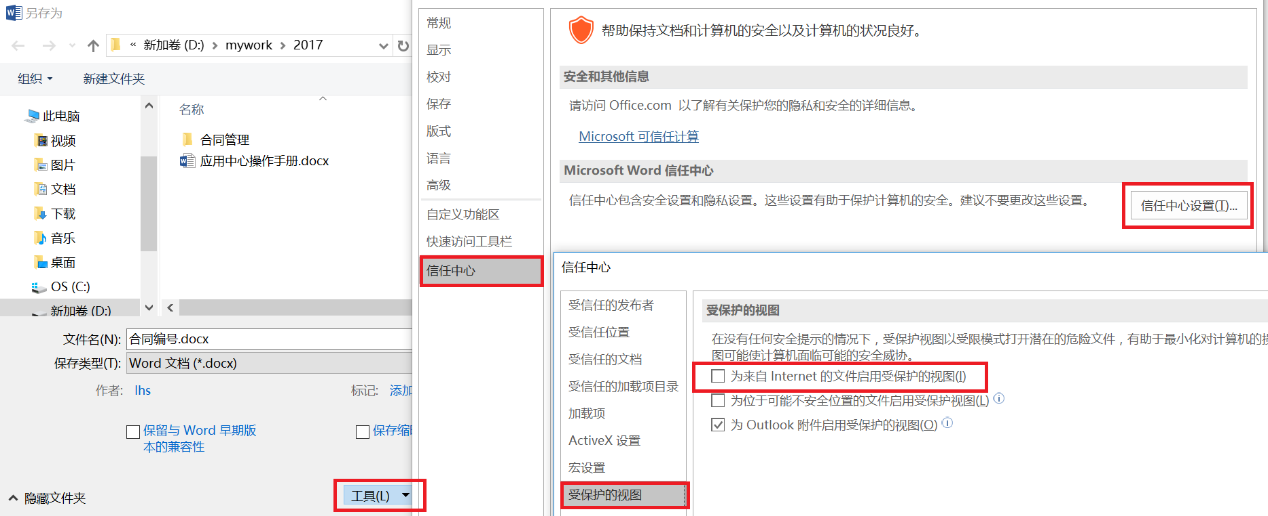Switch to the 宏设置 section
Viewport: 1268px width, 516px height.
coord(587,468)
